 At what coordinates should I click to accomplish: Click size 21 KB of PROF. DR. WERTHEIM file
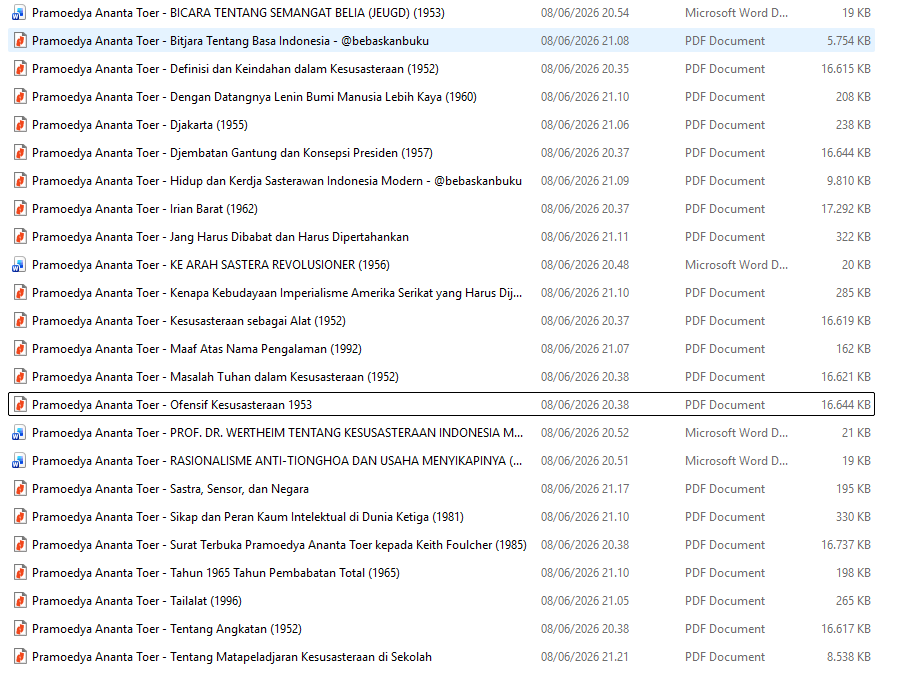856,433
